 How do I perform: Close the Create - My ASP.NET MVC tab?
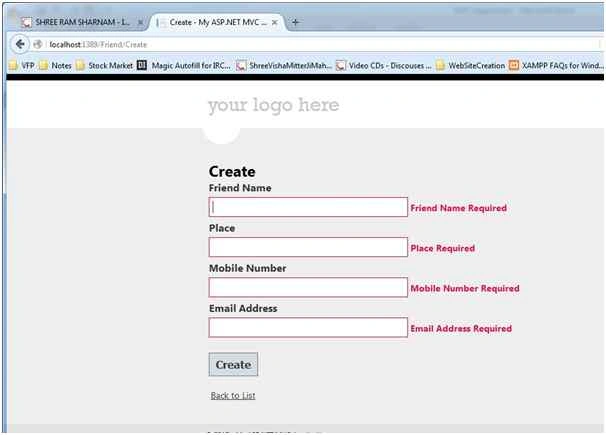pyautogui.click(x=275, y=22)
